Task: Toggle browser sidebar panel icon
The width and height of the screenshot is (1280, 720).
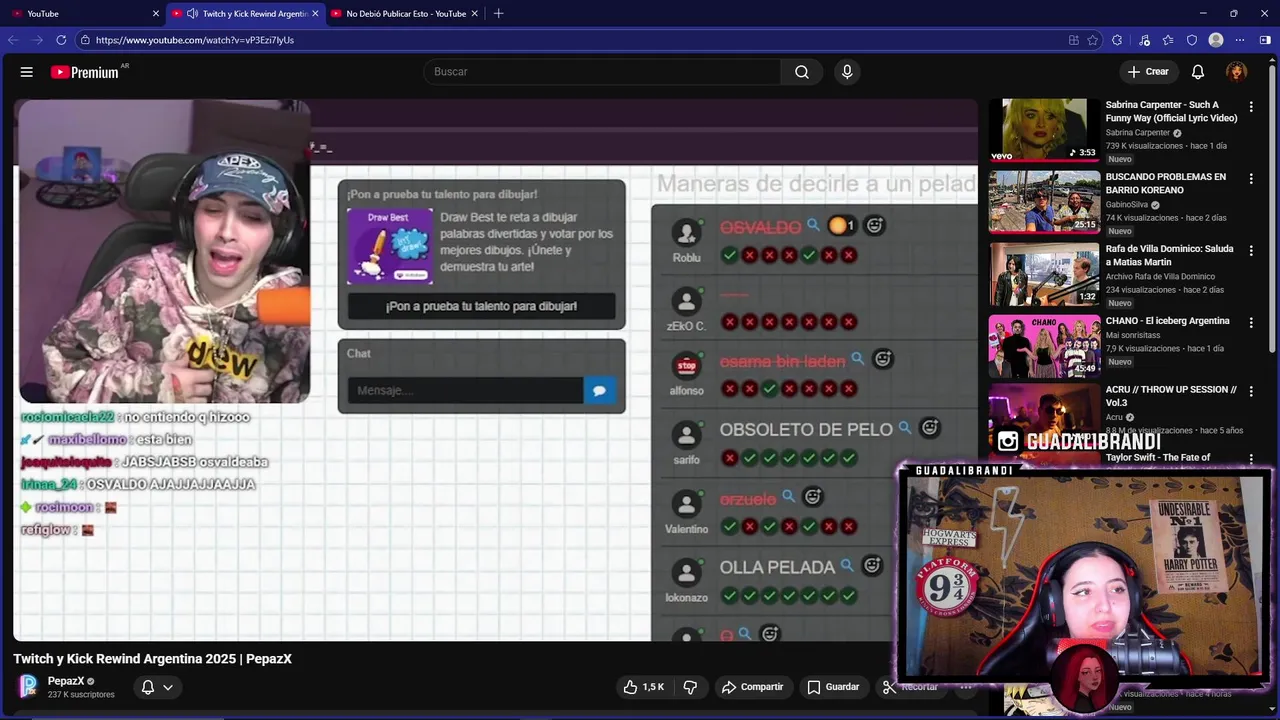Action: 1265,40
